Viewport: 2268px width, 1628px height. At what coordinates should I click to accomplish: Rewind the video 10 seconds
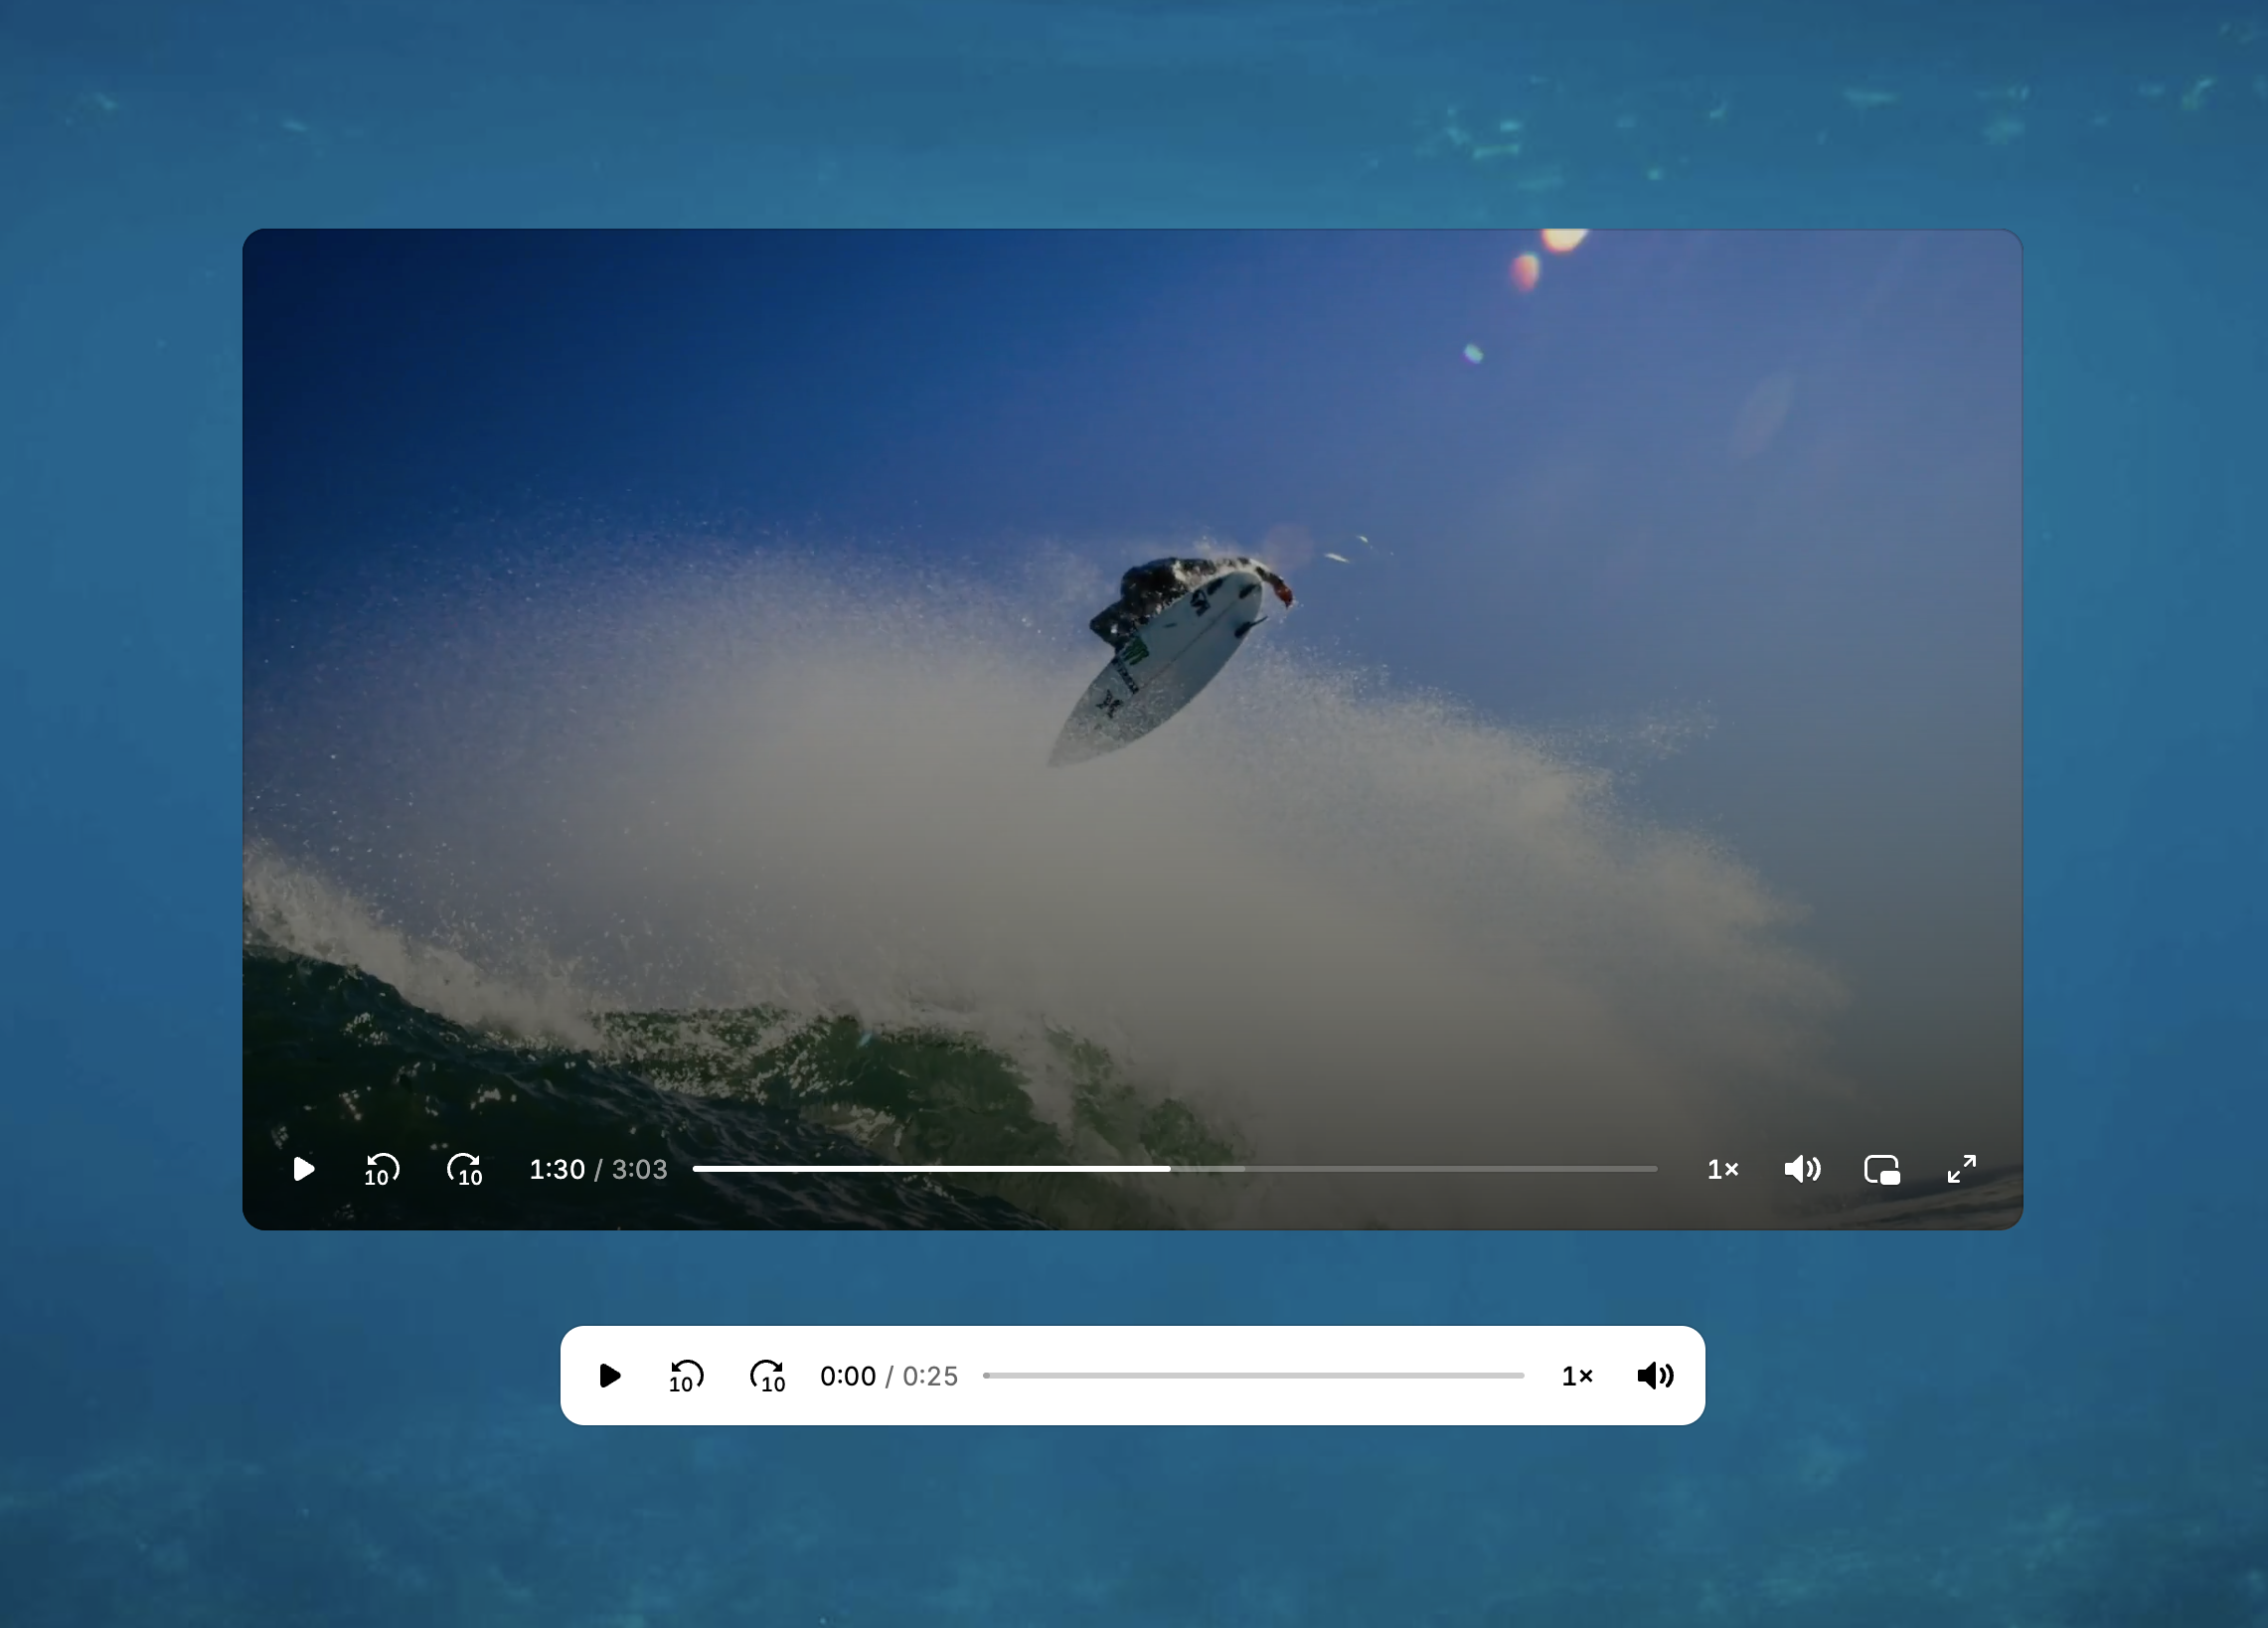click(381, 1169)
